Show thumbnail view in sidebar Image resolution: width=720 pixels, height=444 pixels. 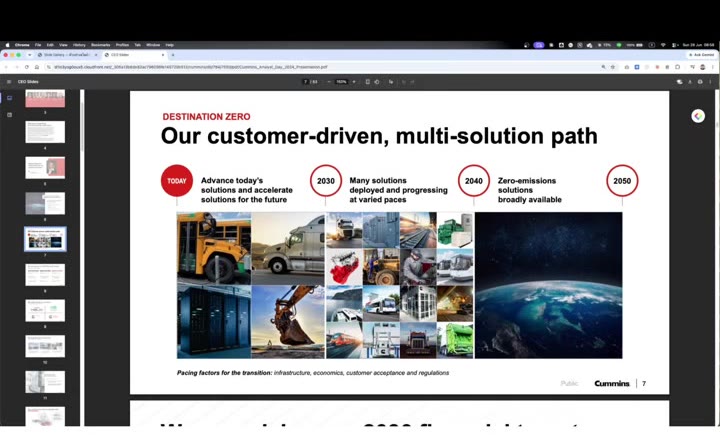click(10, 98)
